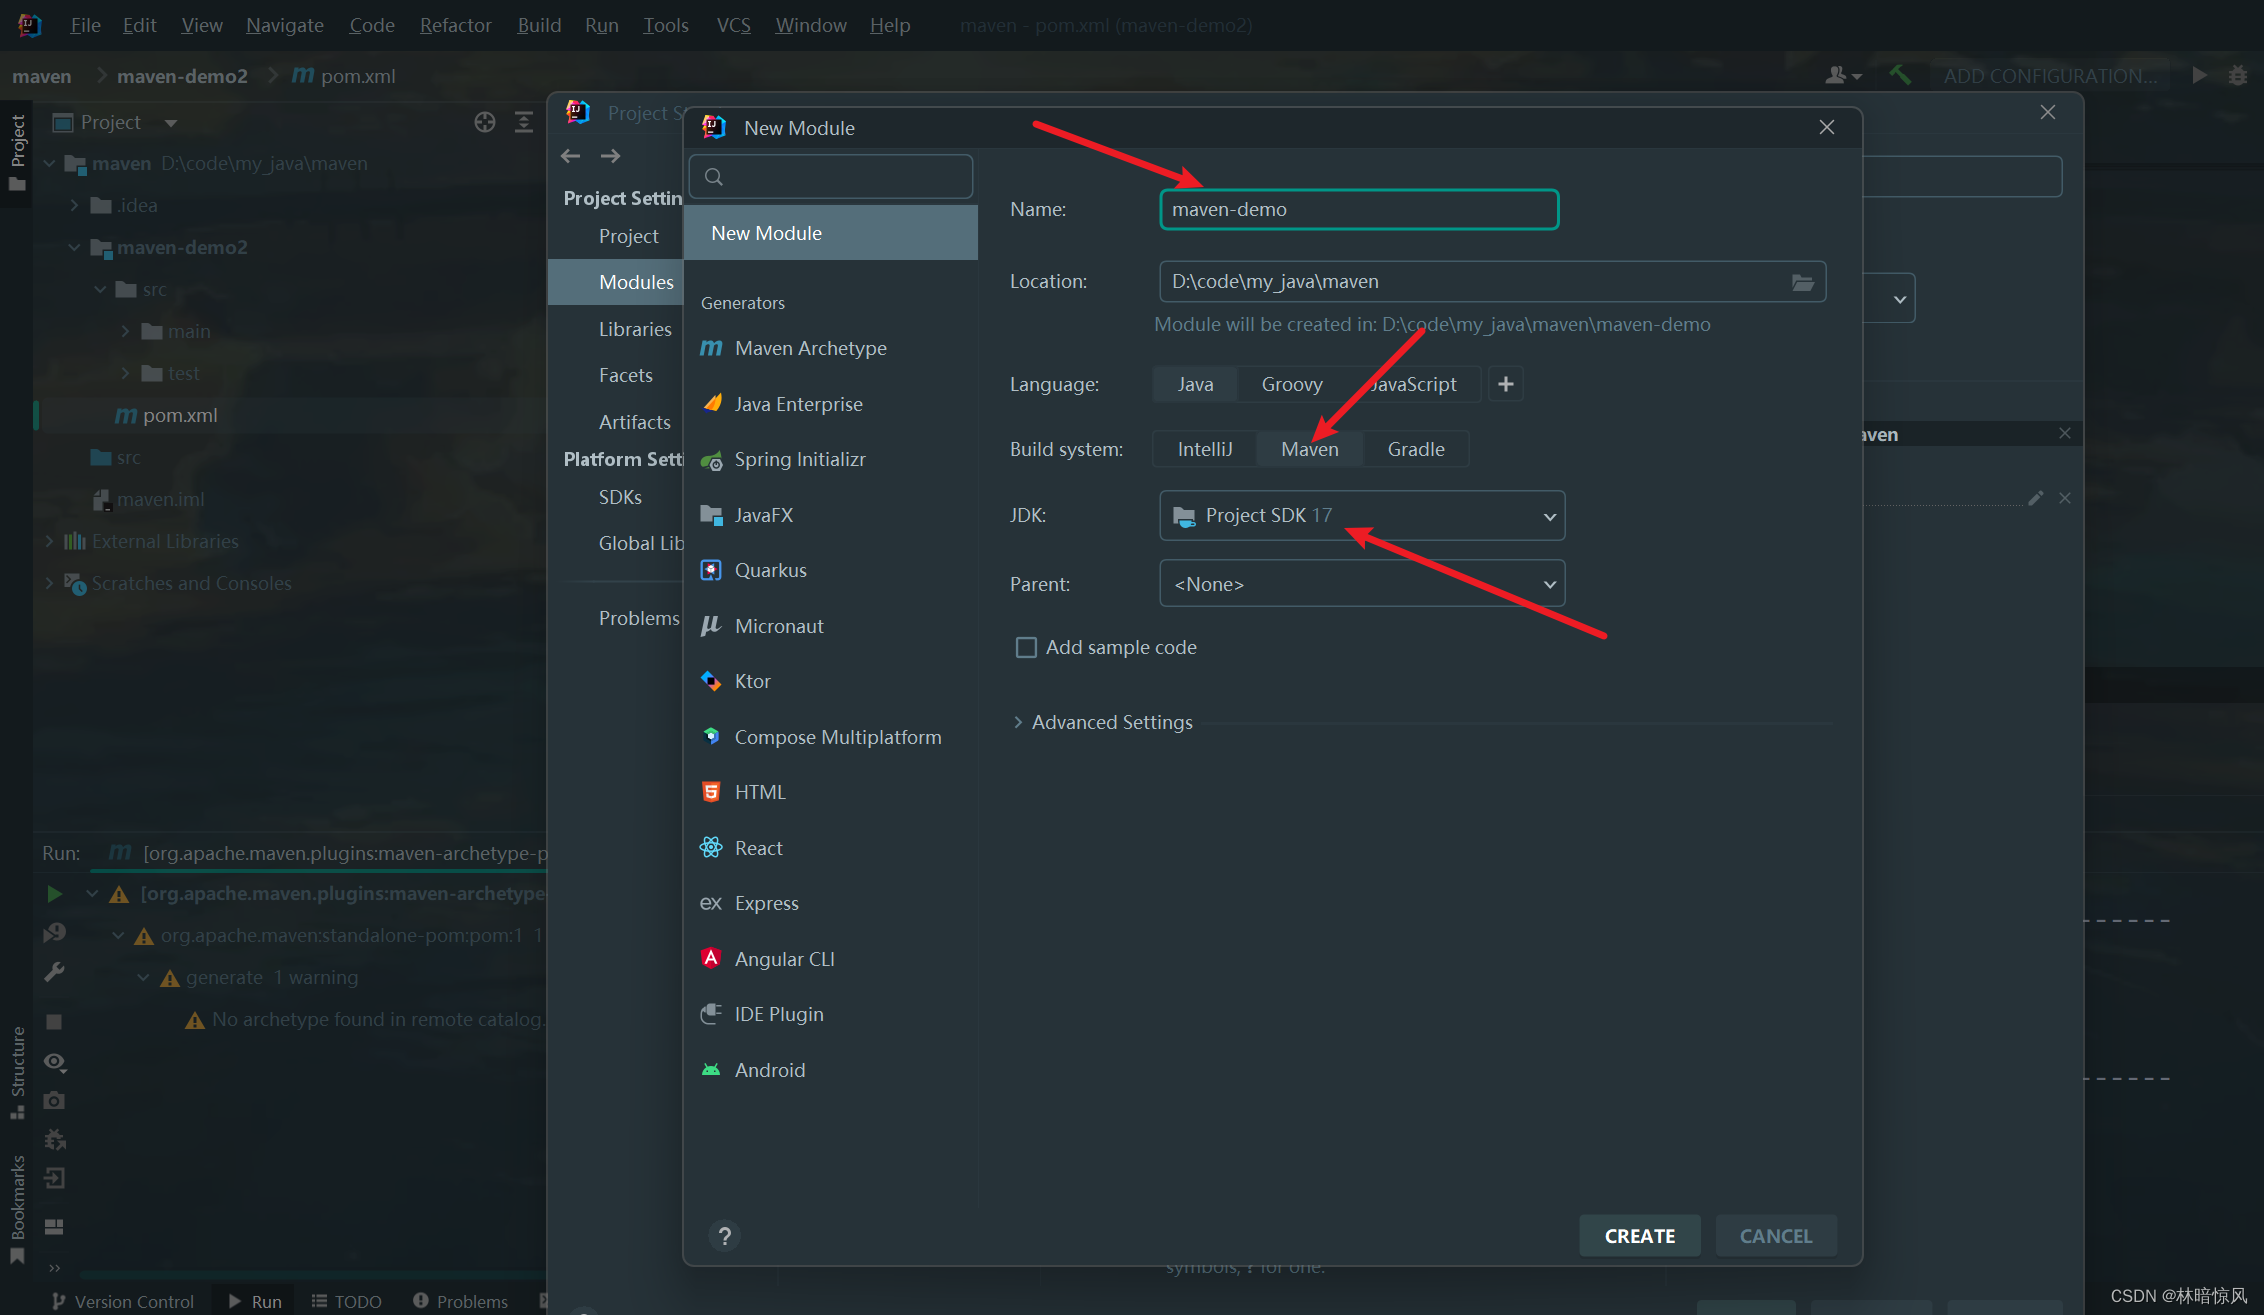Viewport: 2264px width, 1315px height.
Task: Enable the Add sample code checkbox
Action: coord(1026,647)
